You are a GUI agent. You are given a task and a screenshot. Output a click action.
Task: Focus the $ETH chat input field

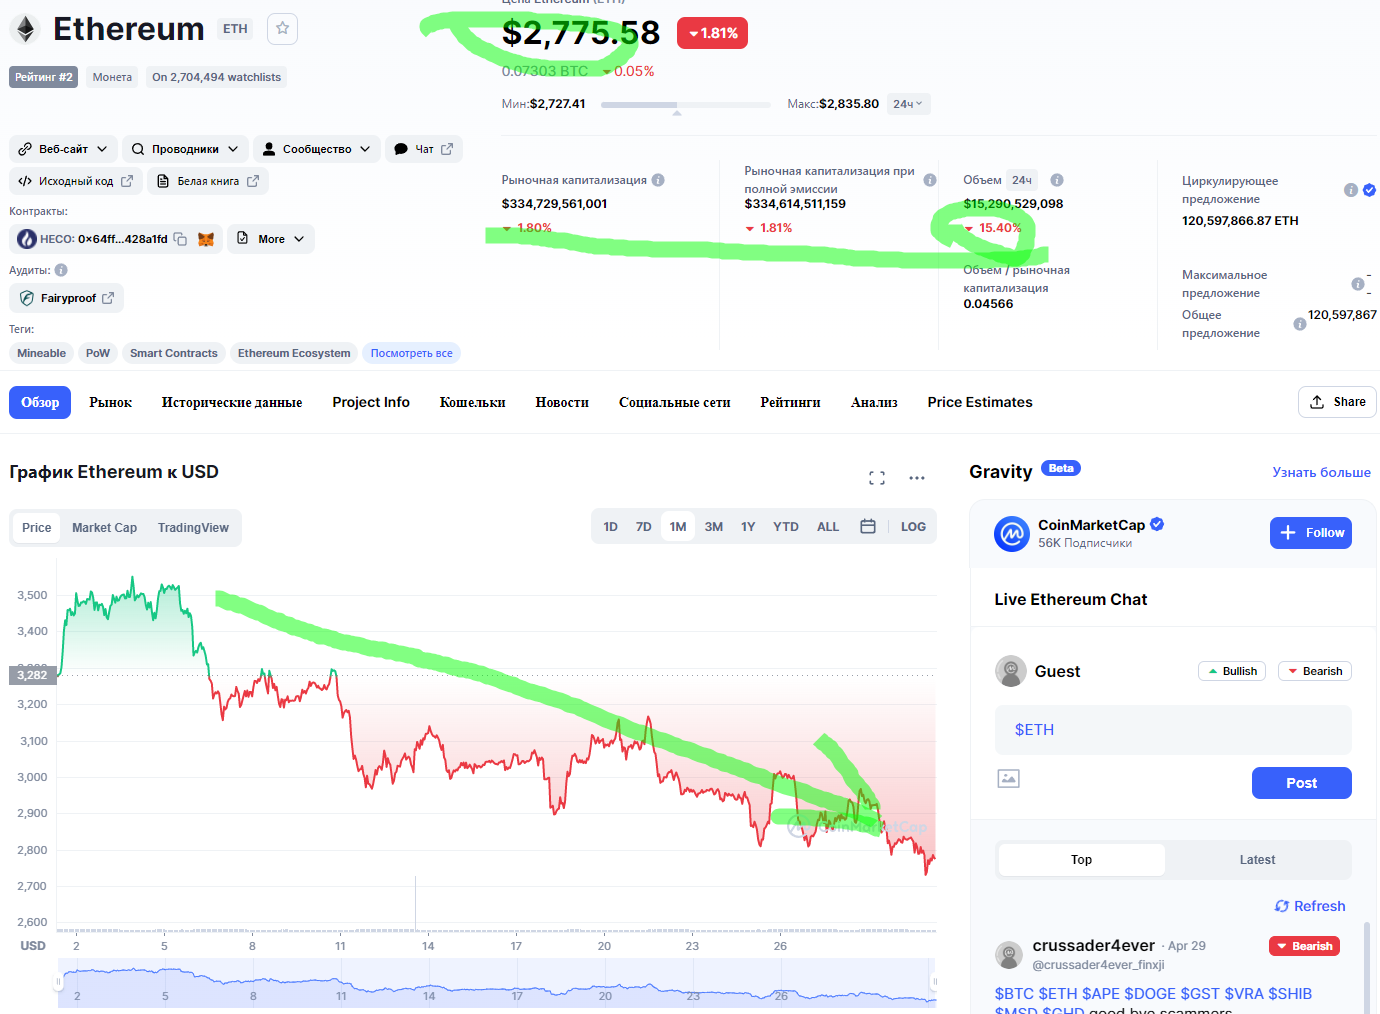pyautogui.click(x=1173, y=730)
